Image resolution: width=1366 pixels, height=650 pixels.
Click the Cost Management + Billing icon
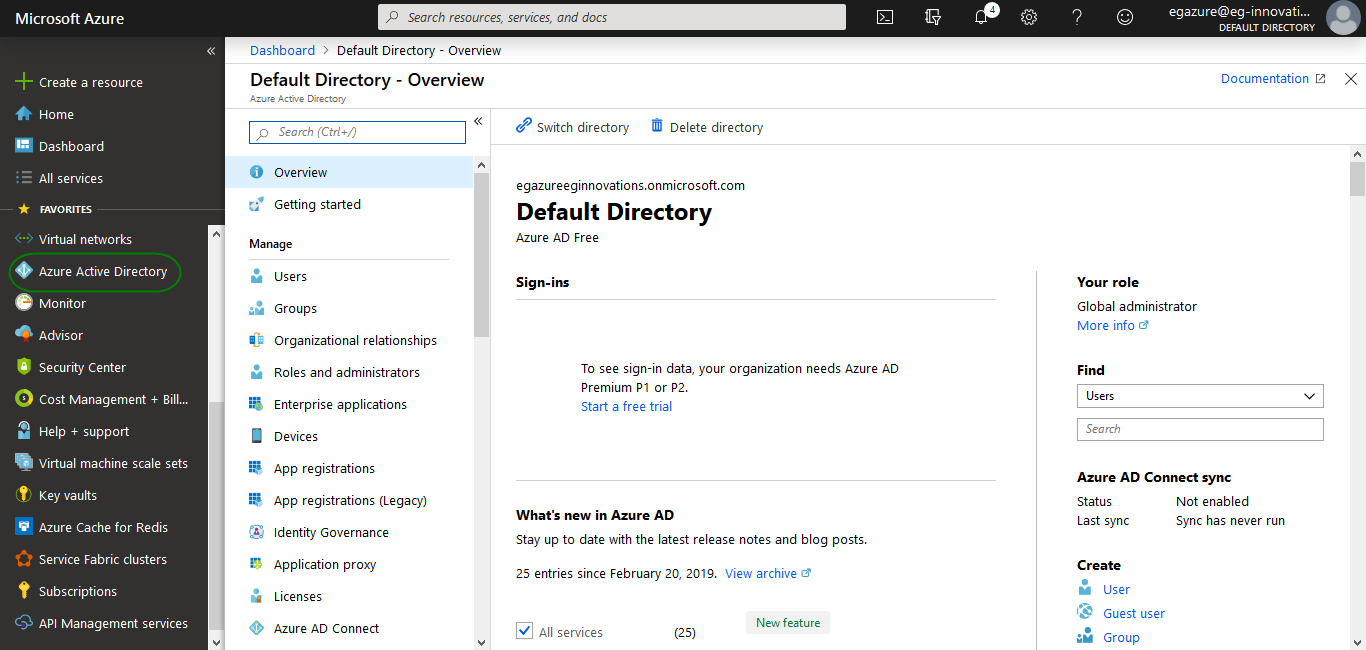(x=24, y=399)
